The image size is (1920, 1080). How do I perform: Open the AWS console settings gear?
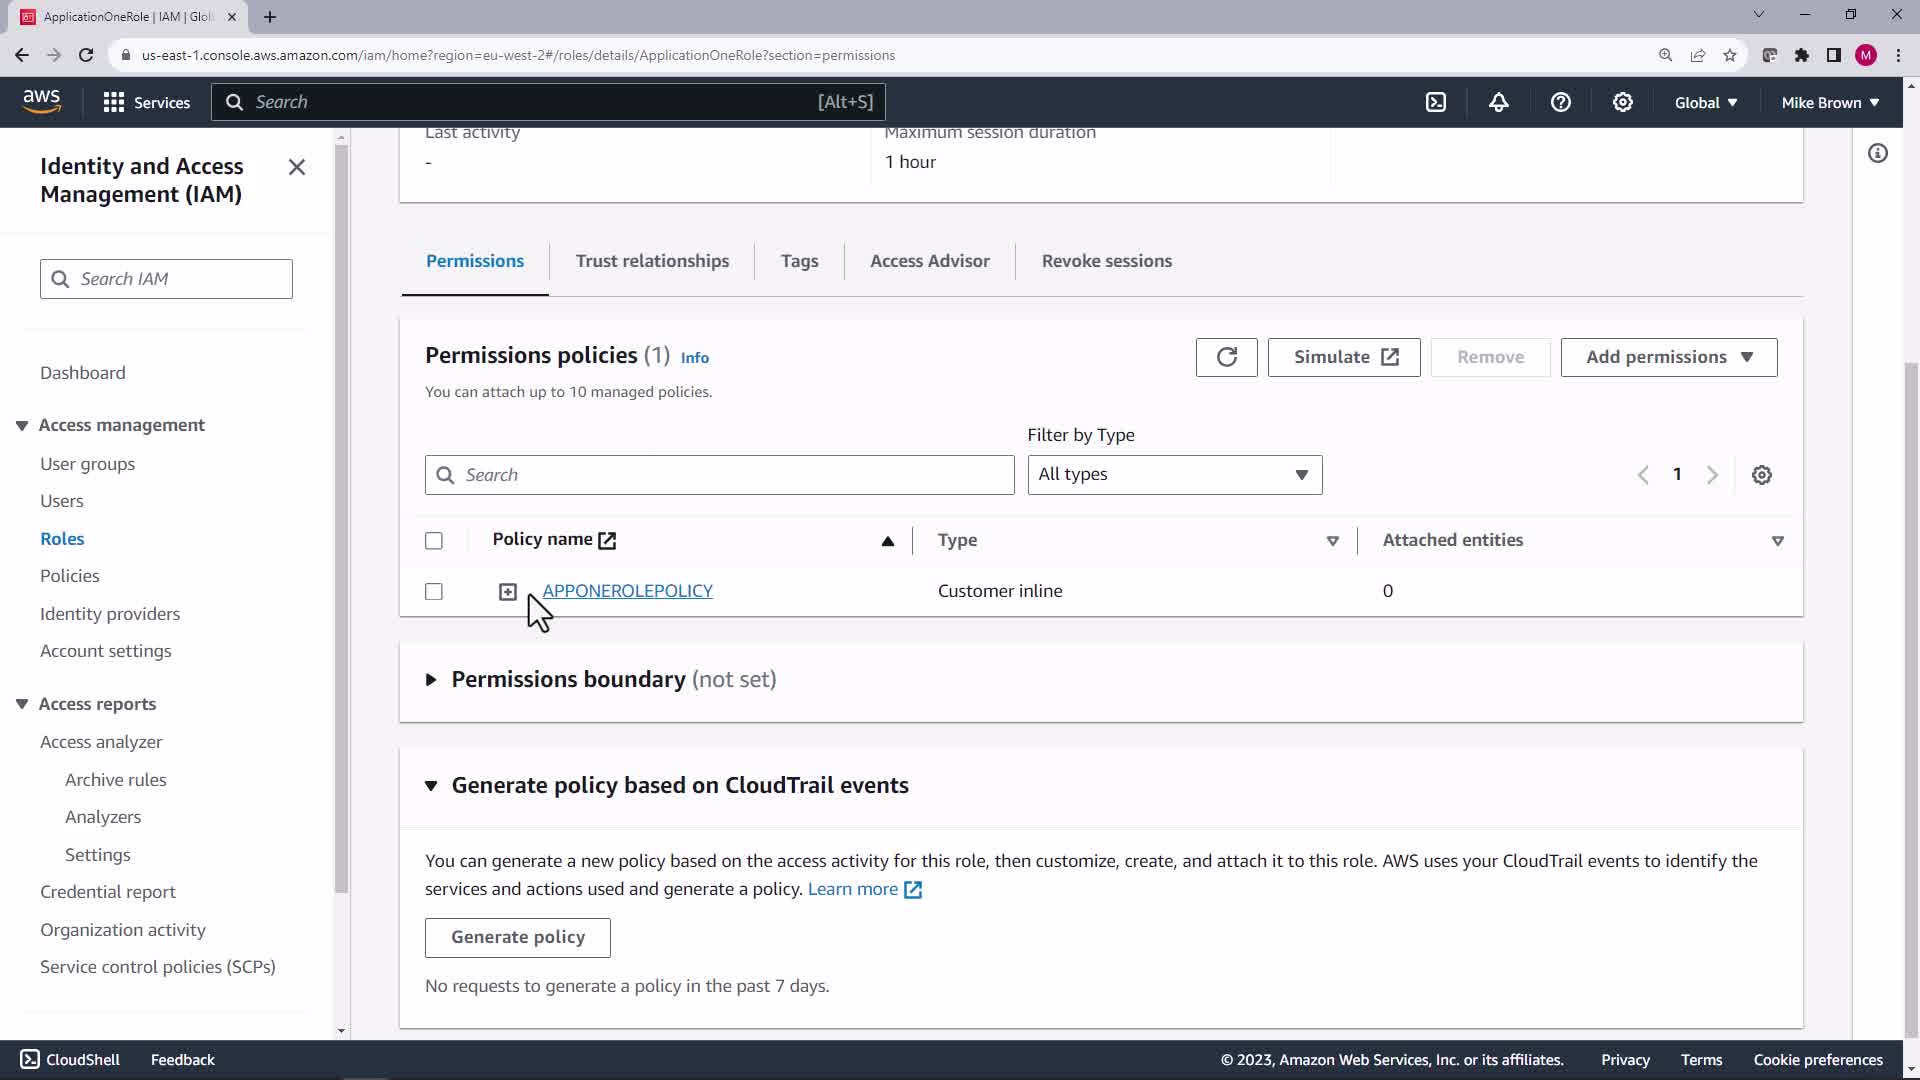(1622, 102)
